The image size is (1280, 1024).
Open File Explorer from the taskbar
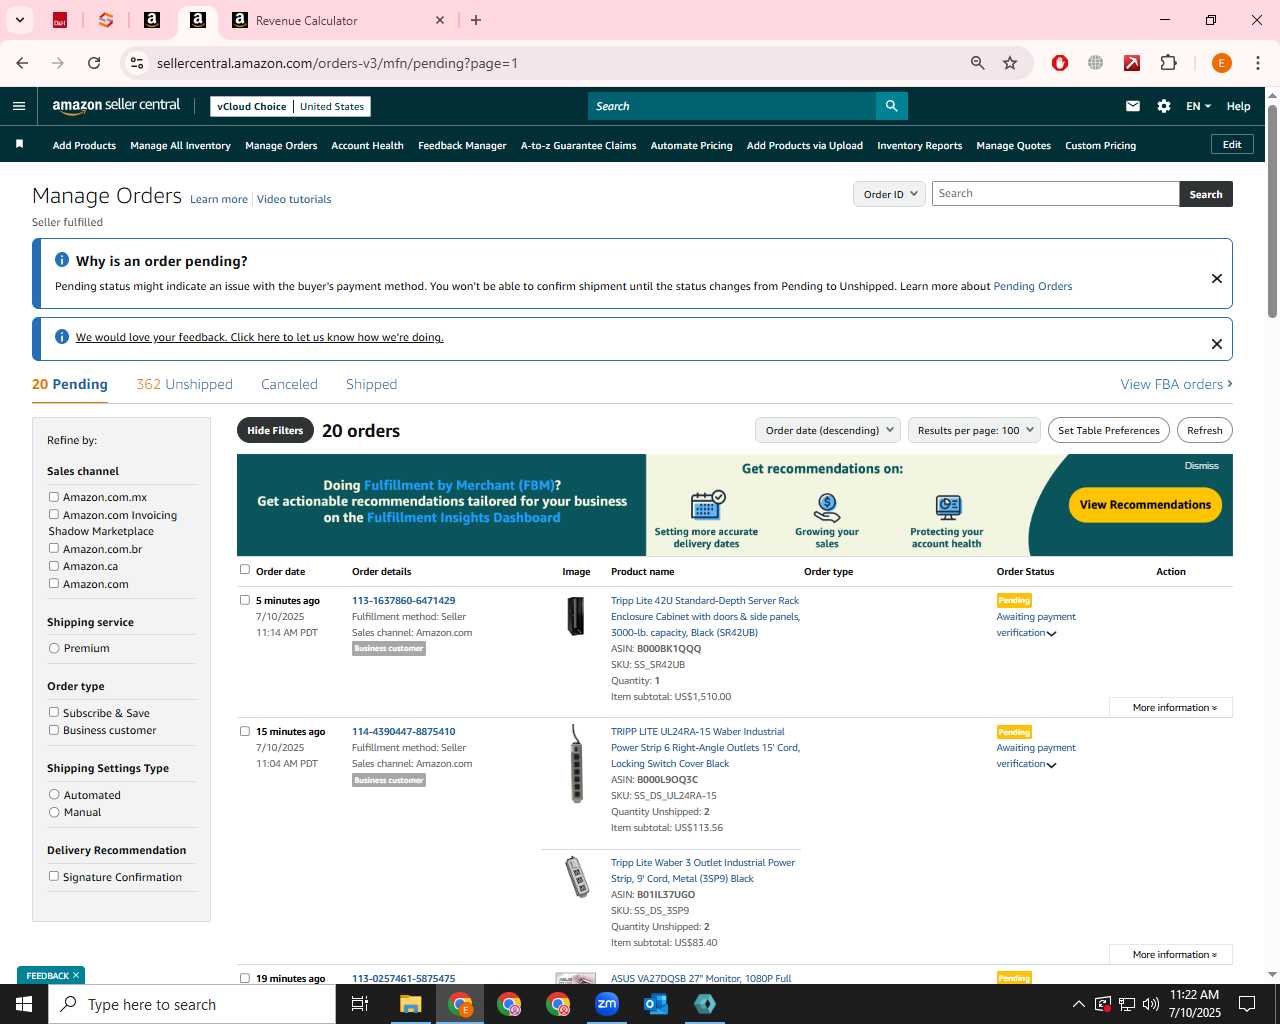pyautogui.click(x=411, y=1004)
